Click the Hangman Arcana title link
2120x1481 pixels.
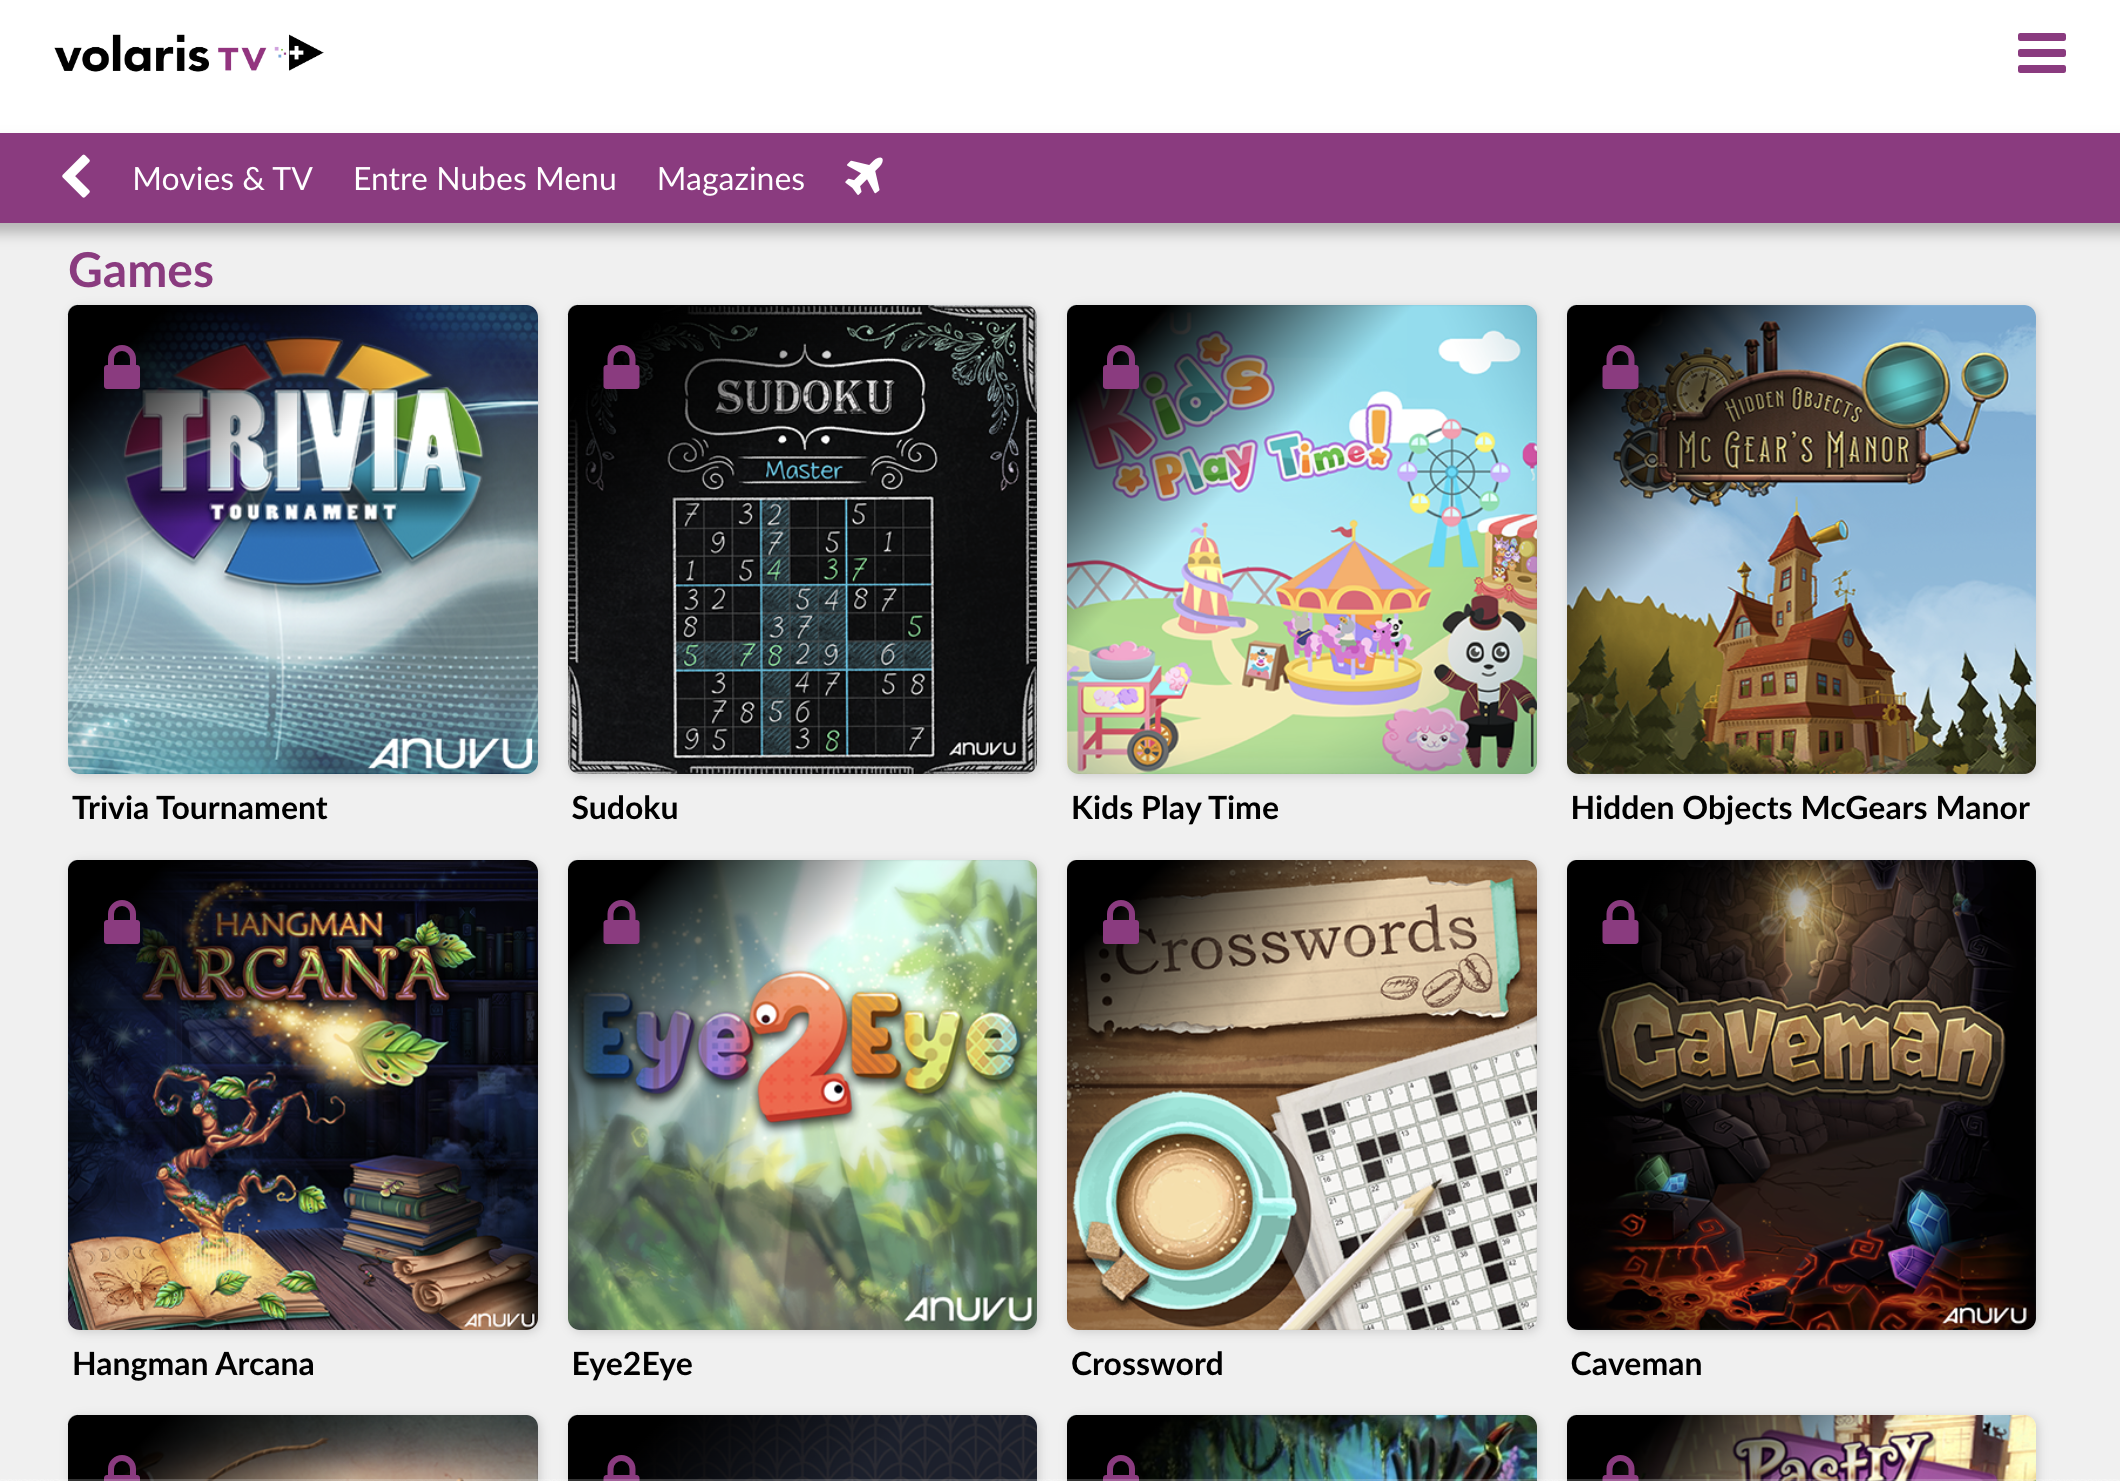tap(193, 1364)
